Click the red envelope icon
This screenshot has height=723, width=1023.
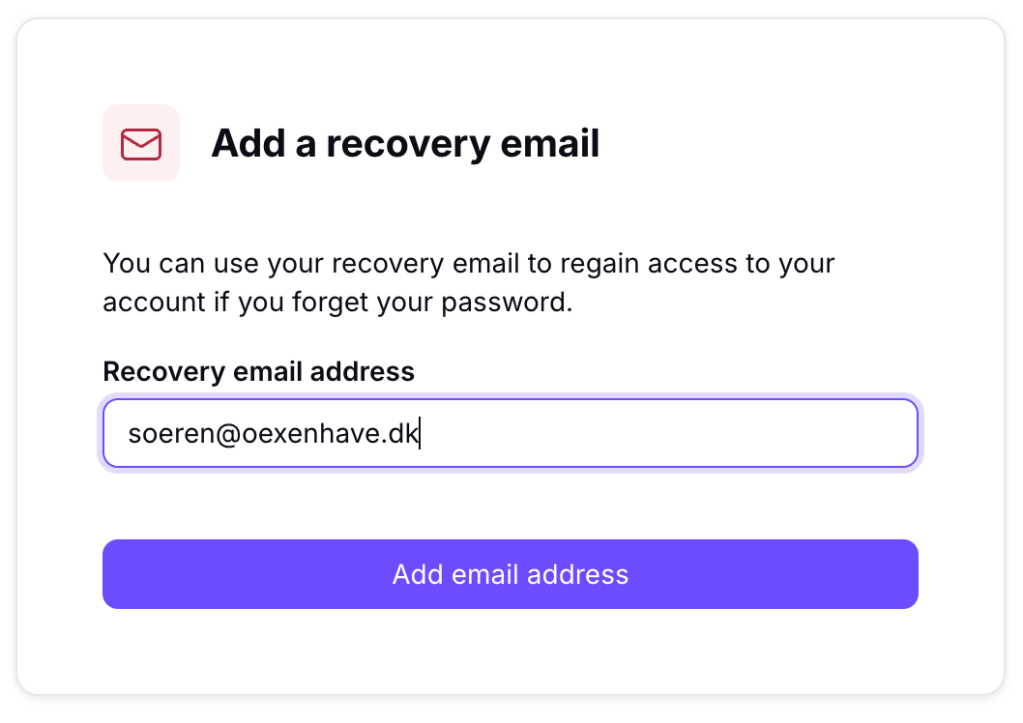[141, 144]
